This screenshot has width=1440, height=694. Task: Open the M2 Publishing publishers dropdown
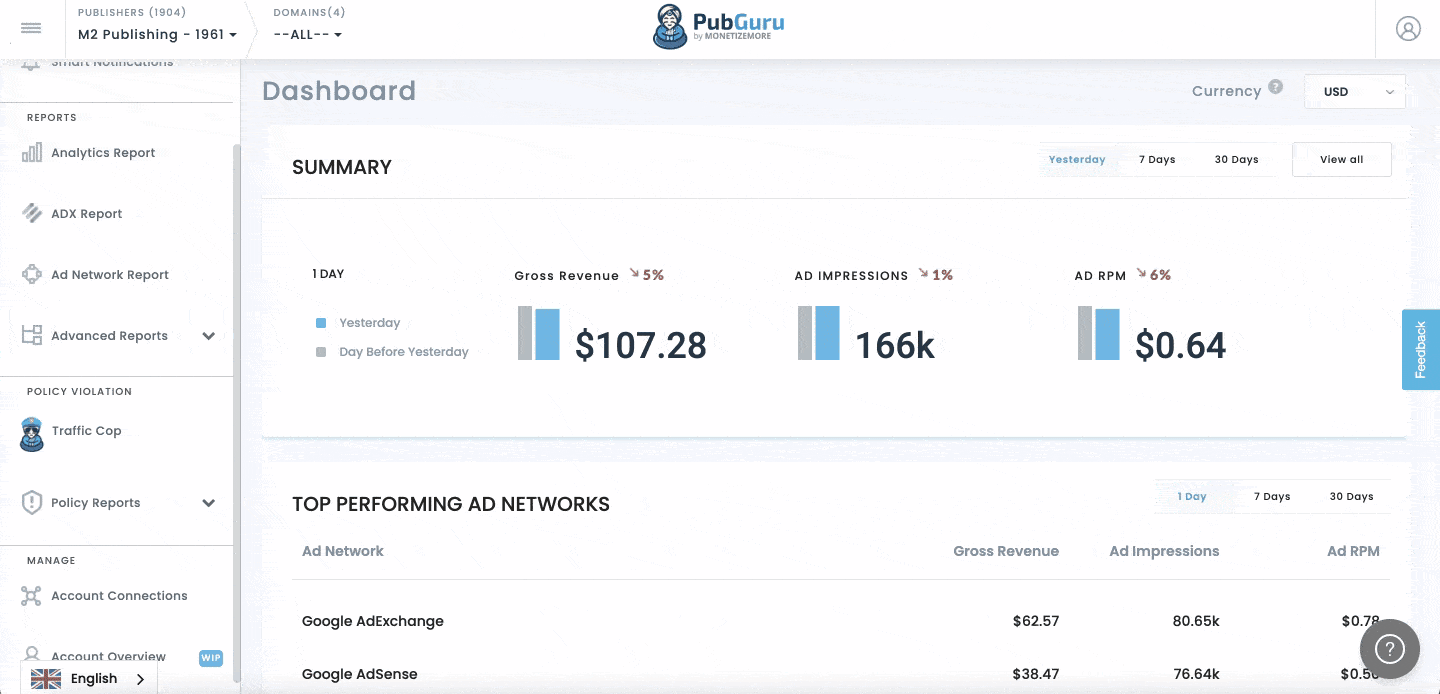click(156, 33)
